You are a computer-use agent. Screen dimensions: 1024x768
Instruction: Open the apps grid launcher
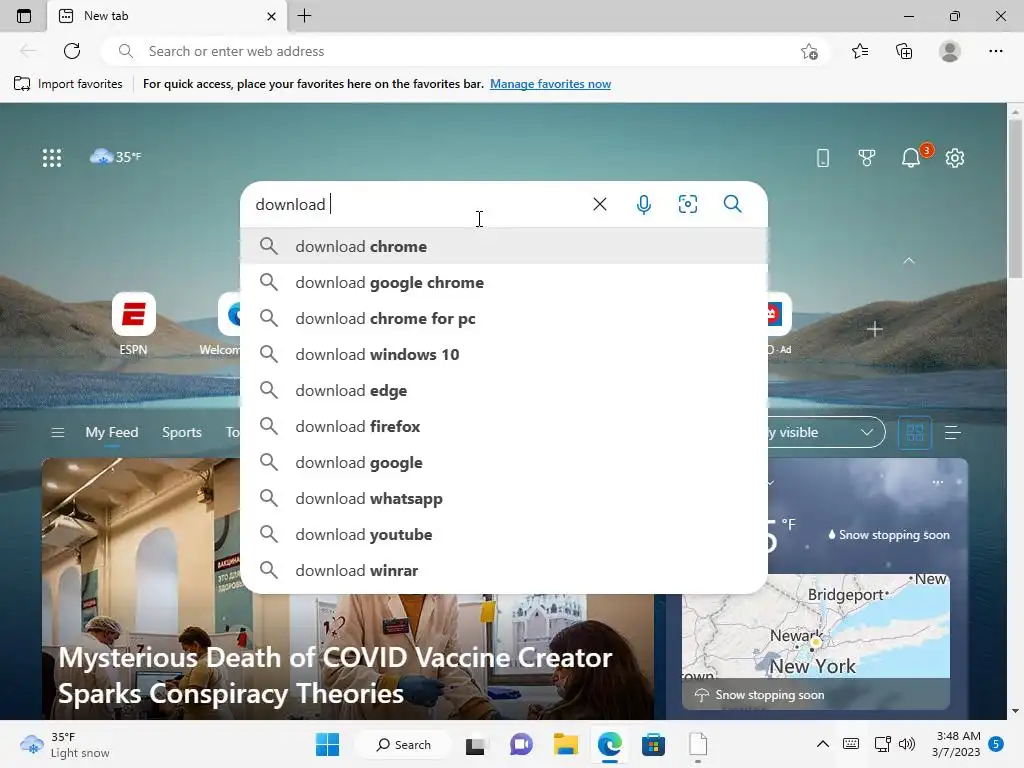pos(52,157)
